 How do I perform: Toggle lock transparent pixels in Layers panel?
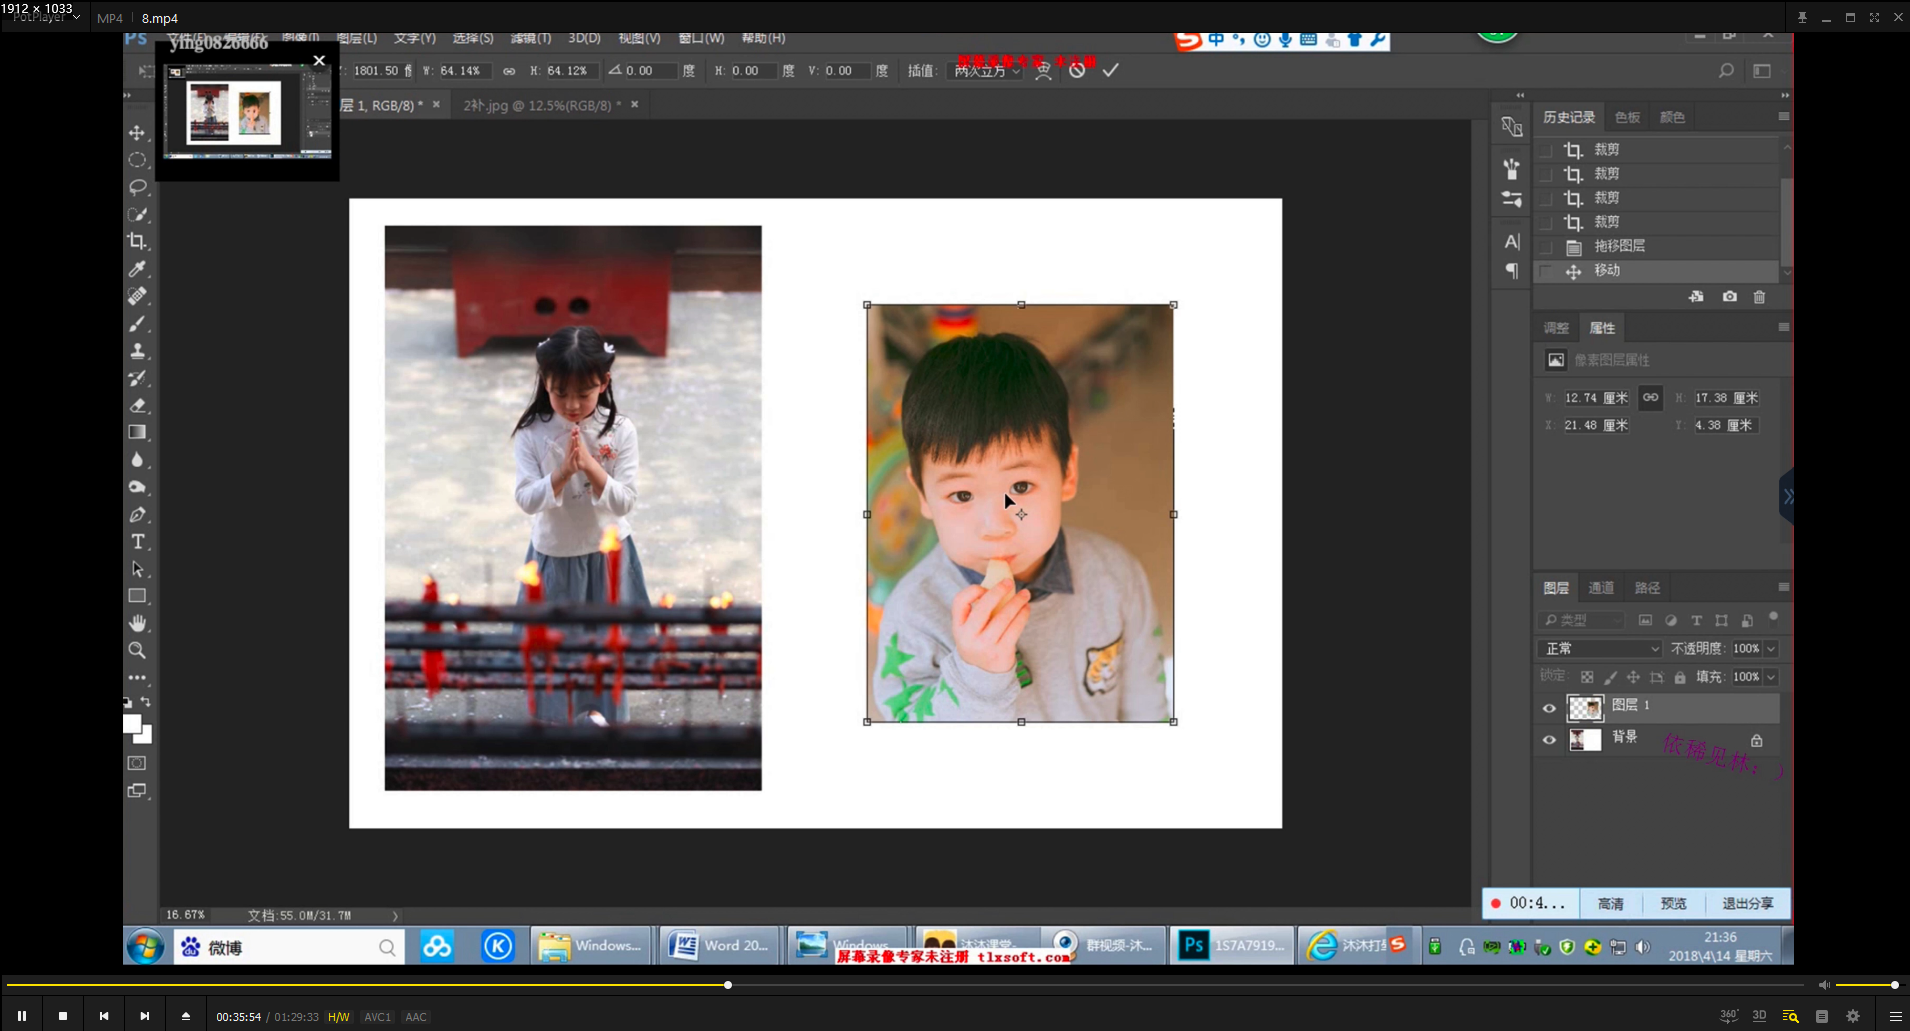pos(1587,677)
